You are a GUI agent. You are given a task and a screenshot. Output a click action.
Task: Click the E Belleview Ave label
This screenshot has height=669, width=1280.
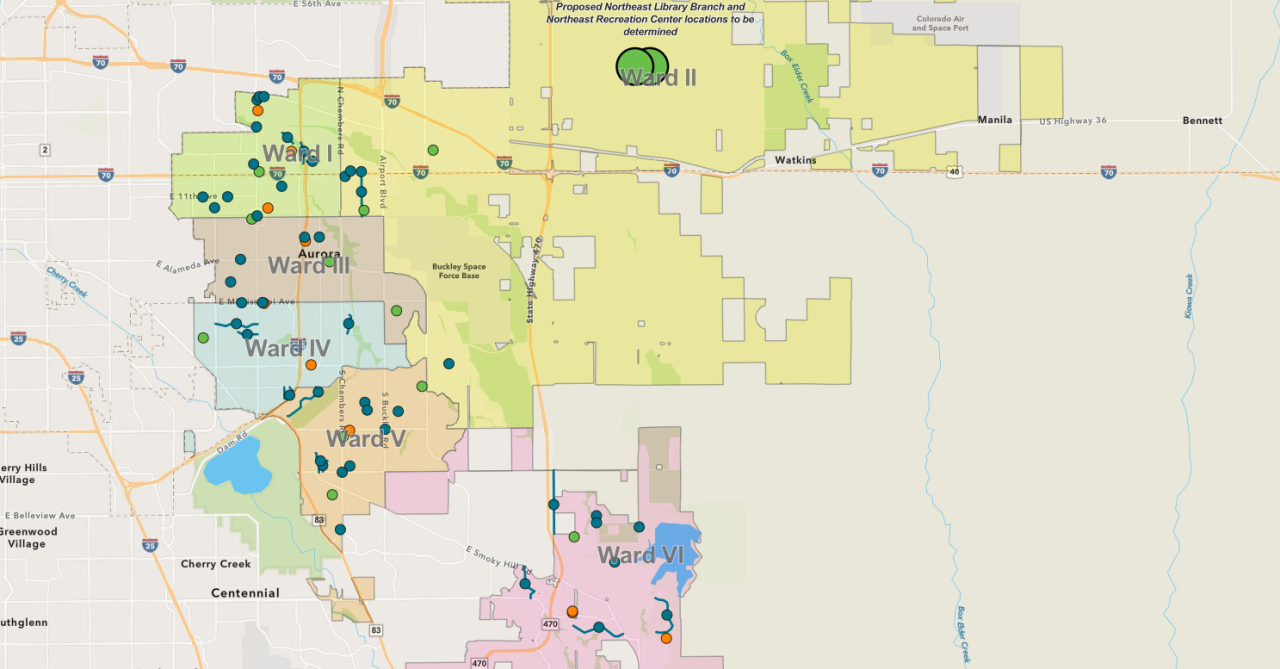(38, 516)
